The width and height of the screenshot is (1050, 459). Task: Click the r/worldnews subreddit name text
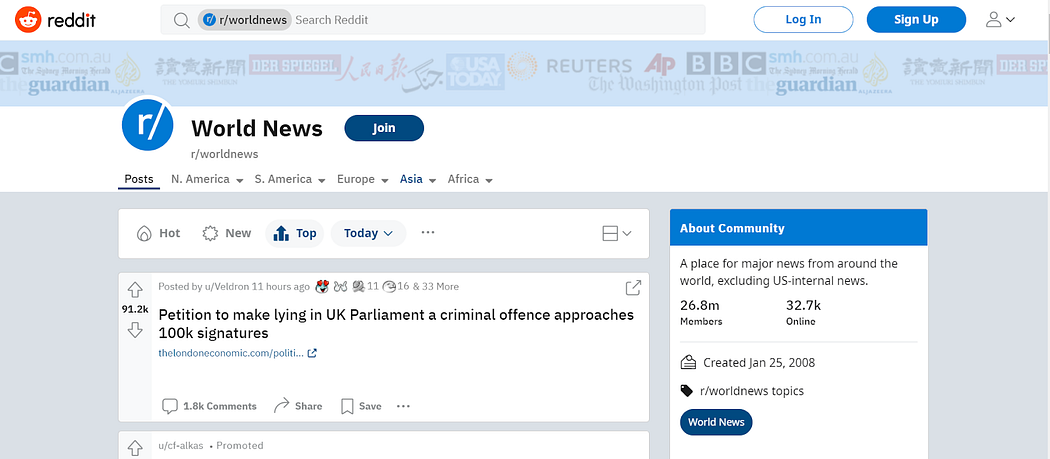coord(224,154)
